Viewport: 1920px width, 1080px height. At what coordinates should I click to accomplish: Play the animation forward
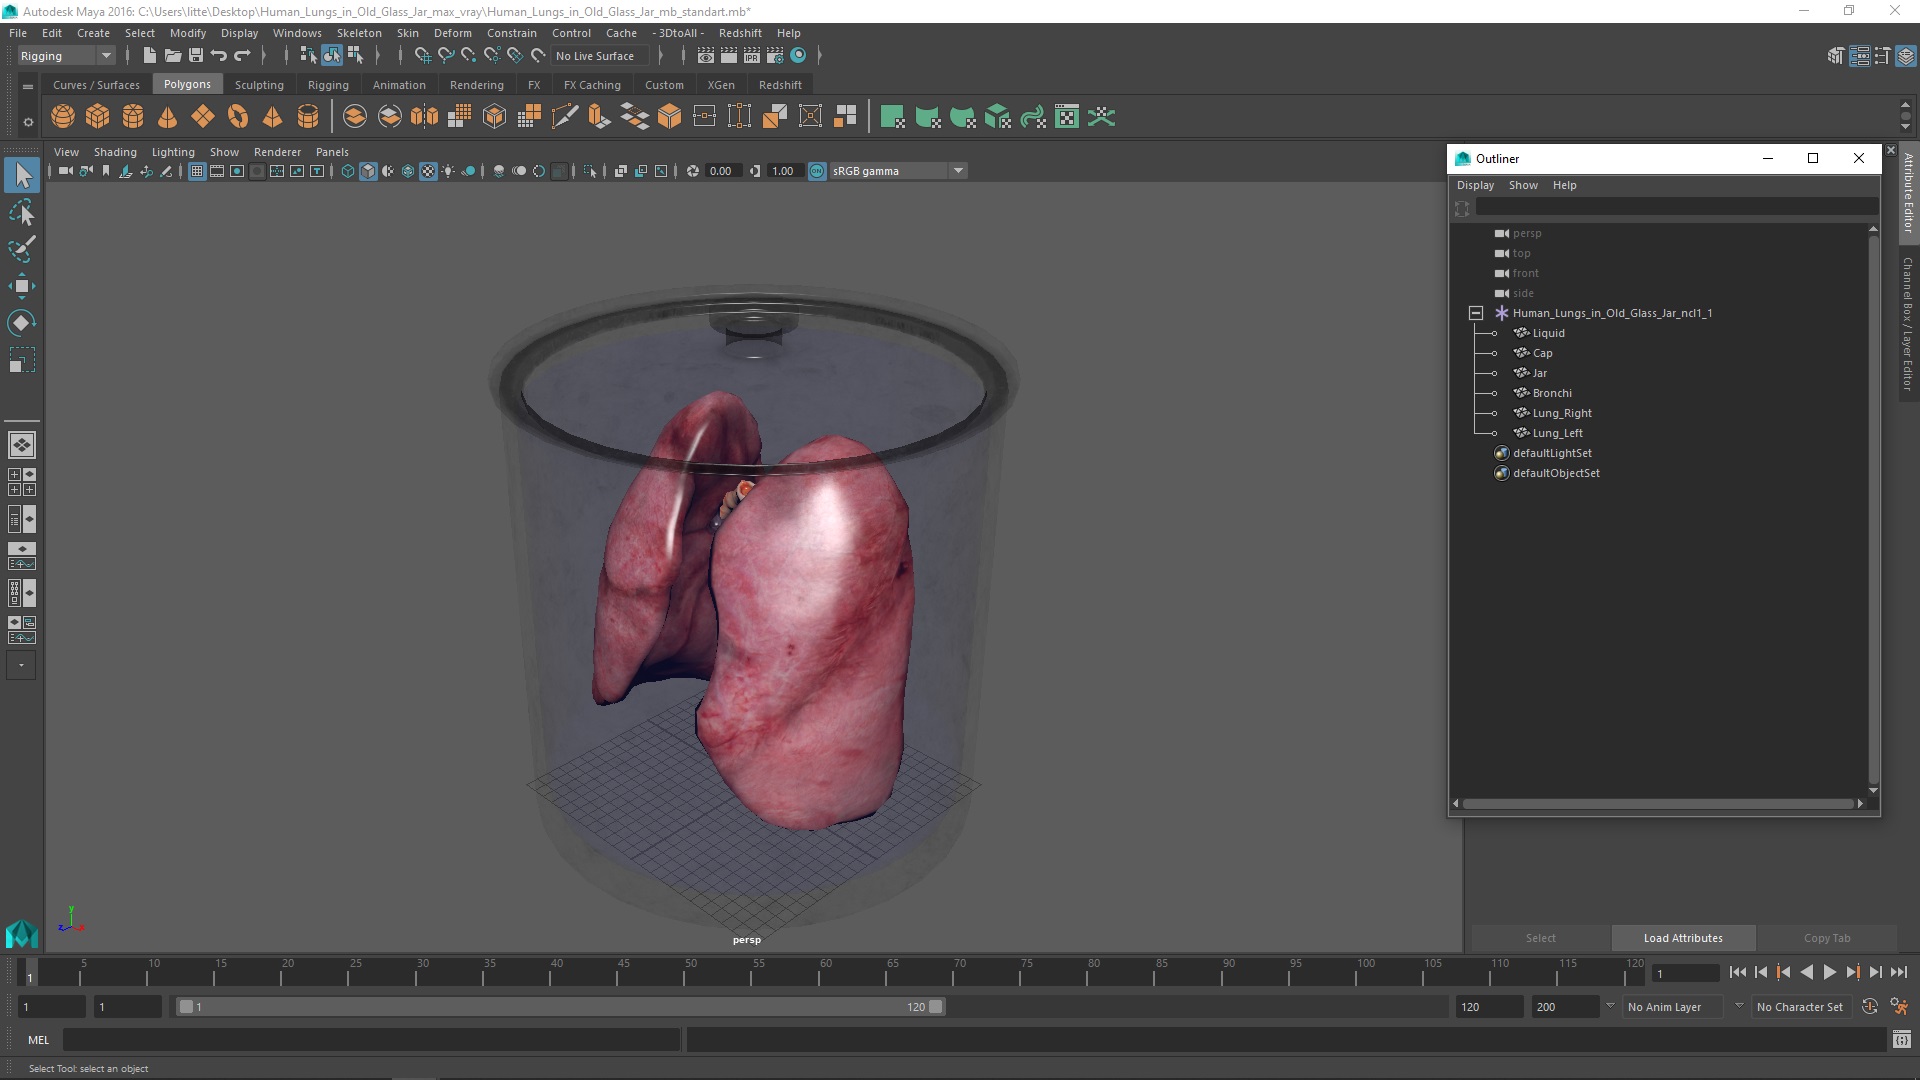1830,972
